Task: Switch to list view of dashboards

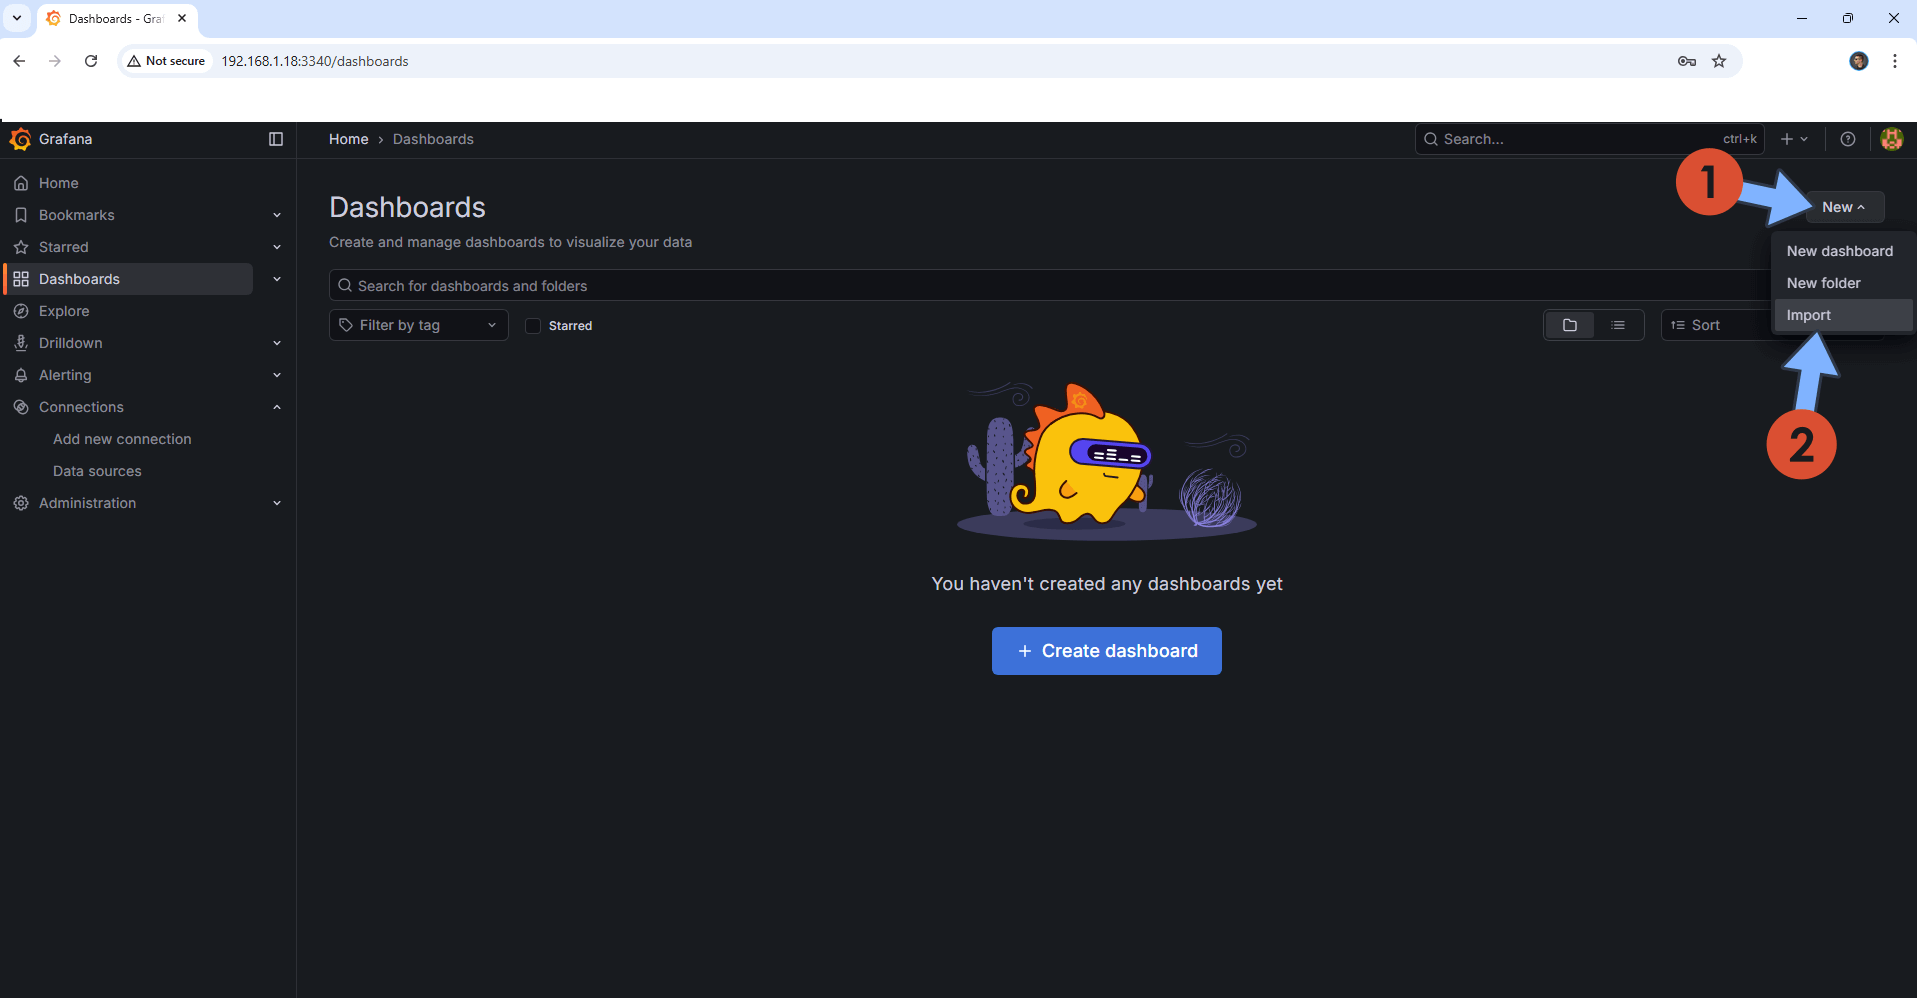Action: 1620,325
